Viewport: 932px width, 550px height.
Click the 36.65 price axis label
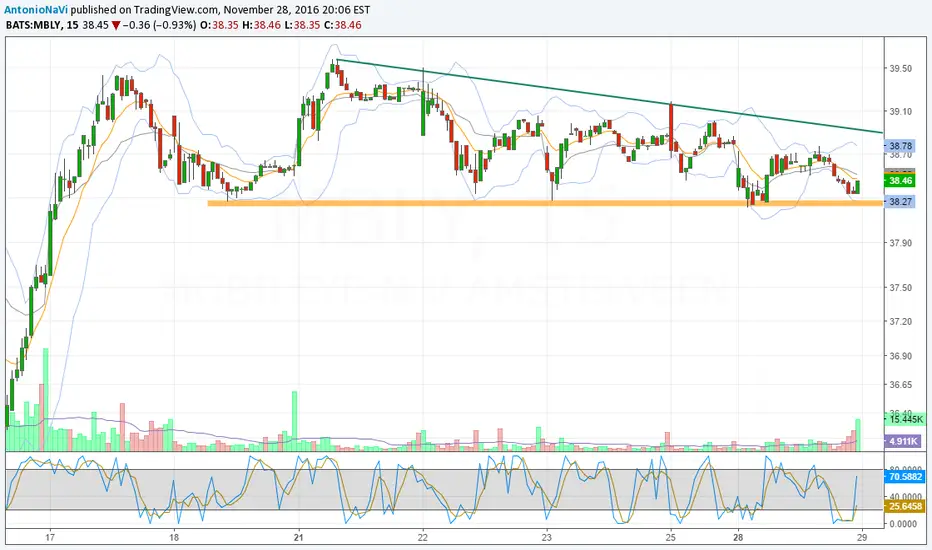pyautogui.click(x=900, y=385)
